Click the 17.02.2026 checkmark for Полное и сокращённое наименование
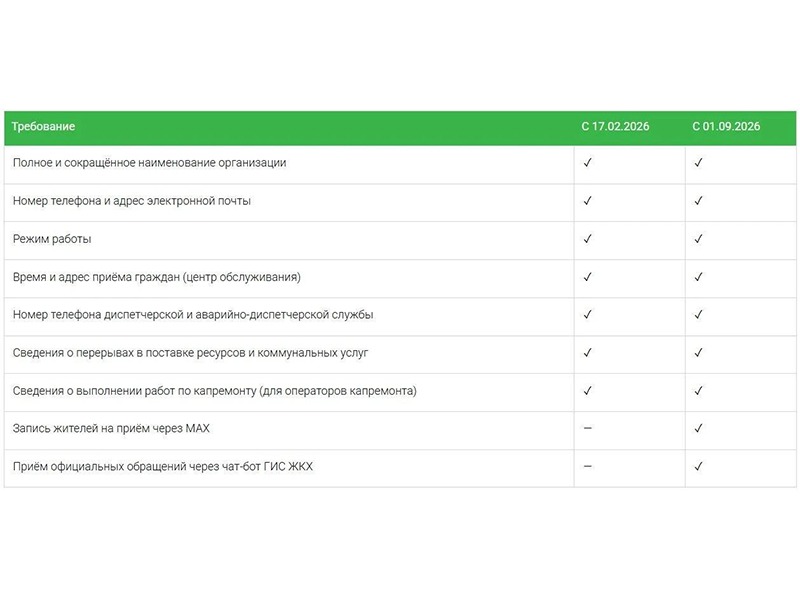 (x=588, y=163)
